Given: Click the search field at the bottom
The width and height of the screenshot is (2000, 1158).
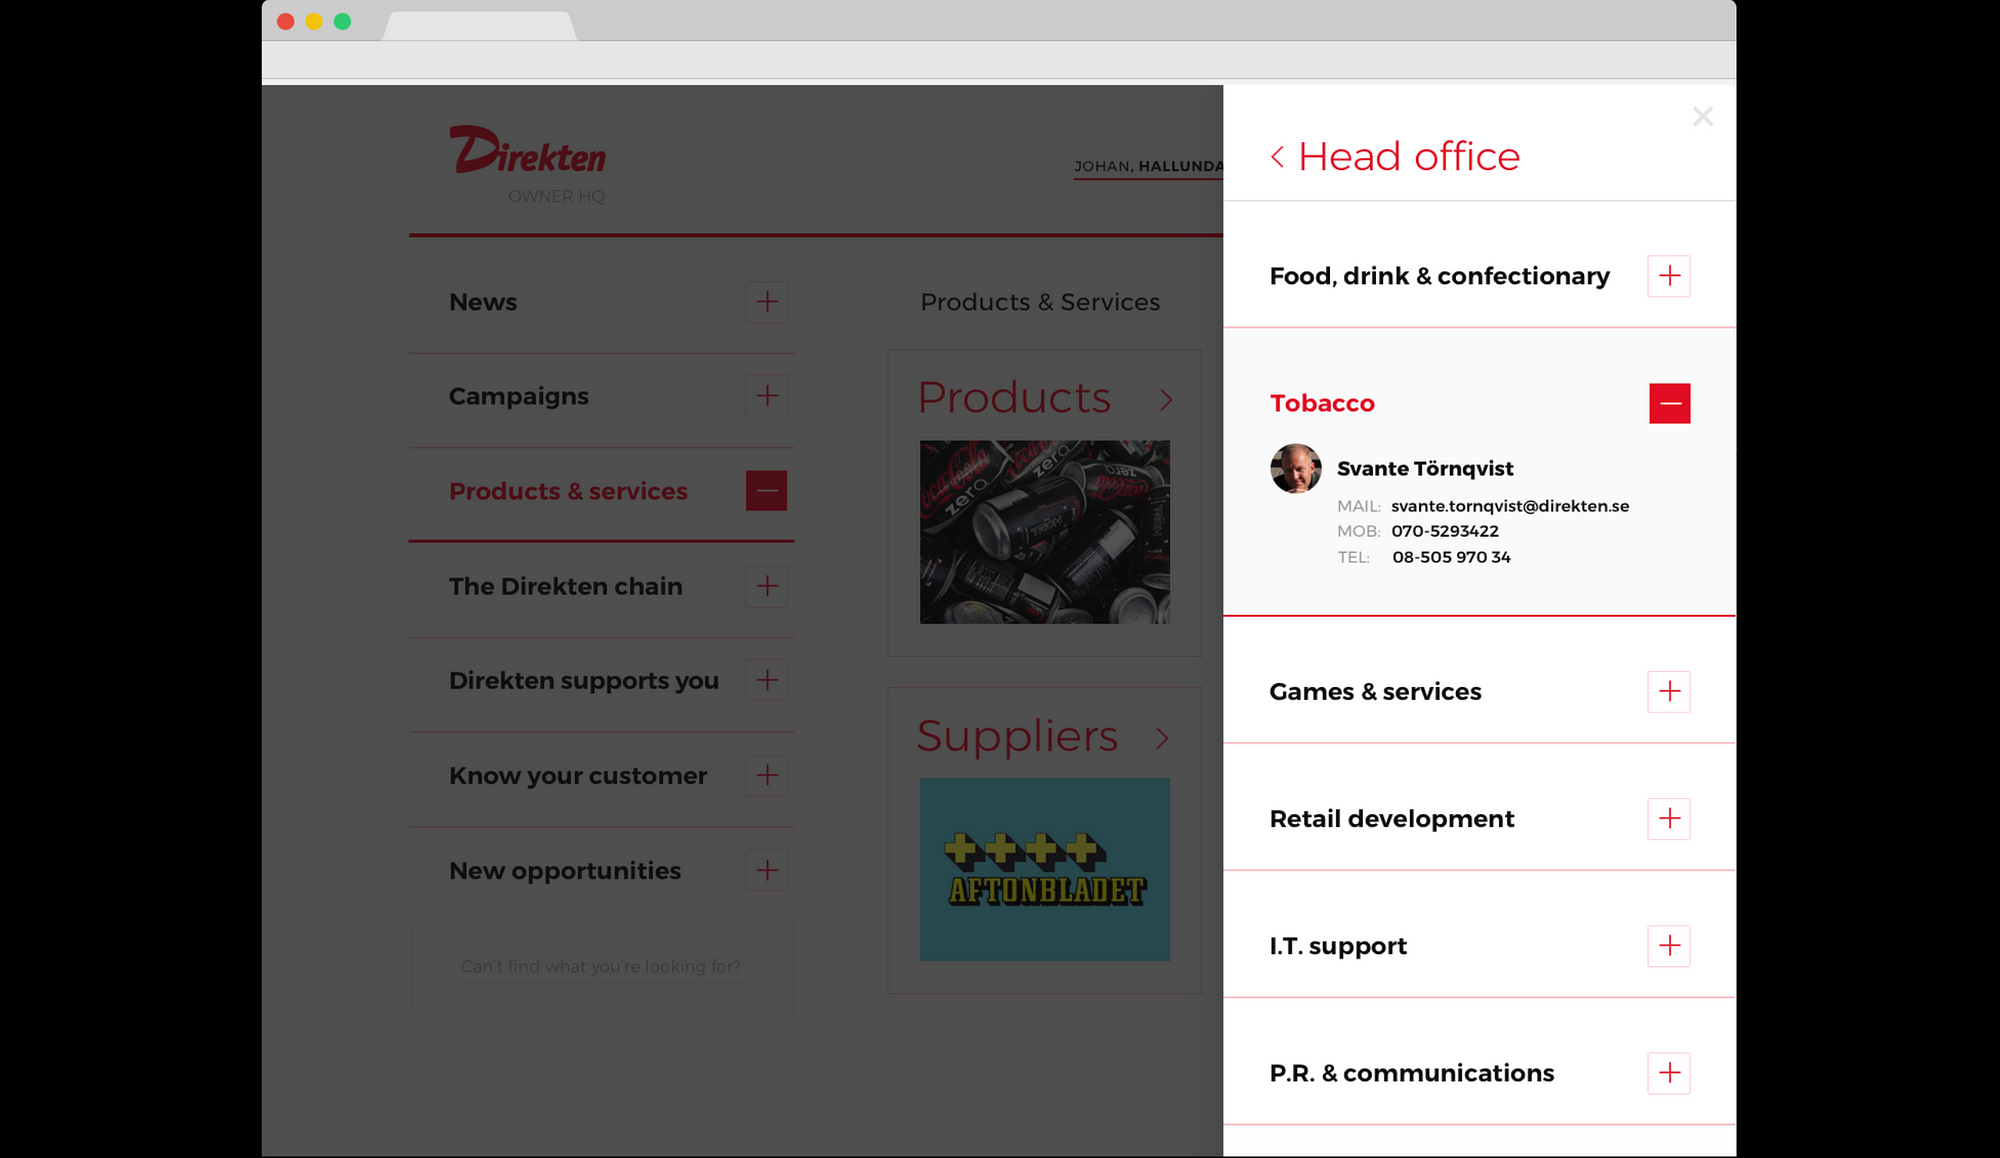Looking at the screenshot, I should point(600,967).
